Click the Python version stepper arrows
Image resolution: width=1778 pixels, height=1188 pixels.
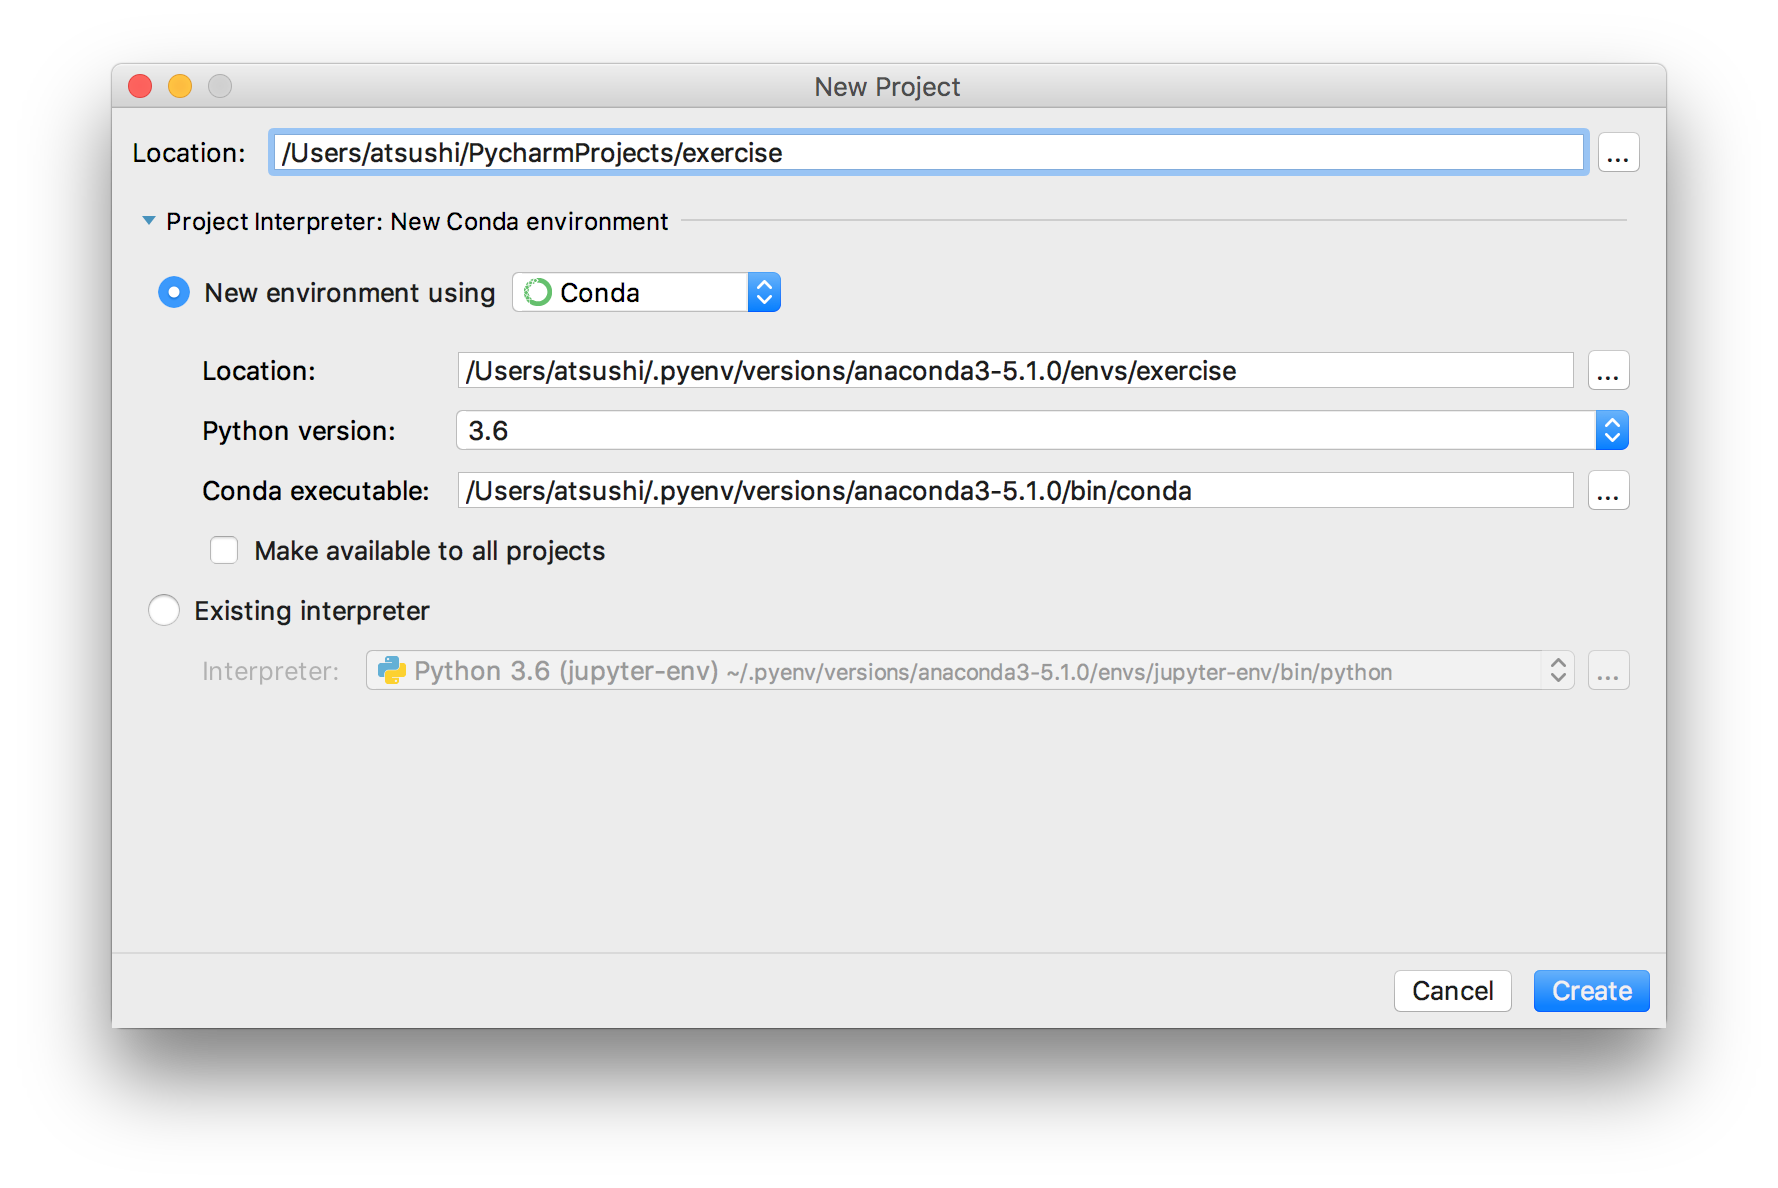(x=1612, y=430)
